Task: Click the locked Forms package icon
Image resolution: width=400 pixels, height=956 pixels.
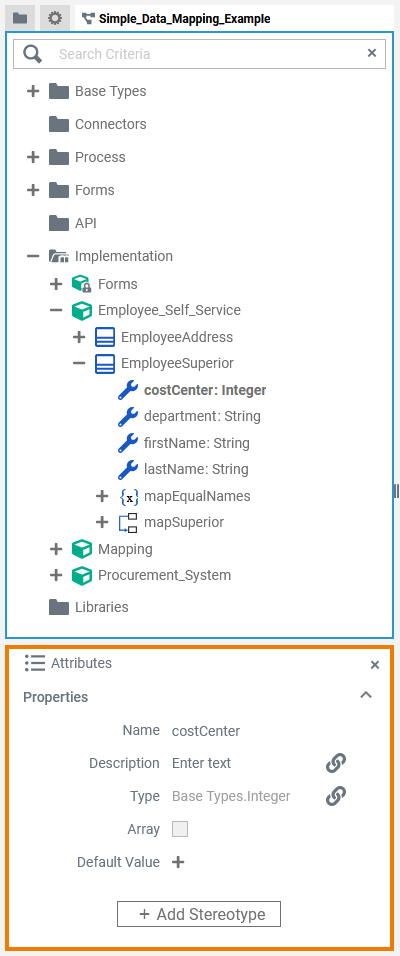Action: point(82,284)
